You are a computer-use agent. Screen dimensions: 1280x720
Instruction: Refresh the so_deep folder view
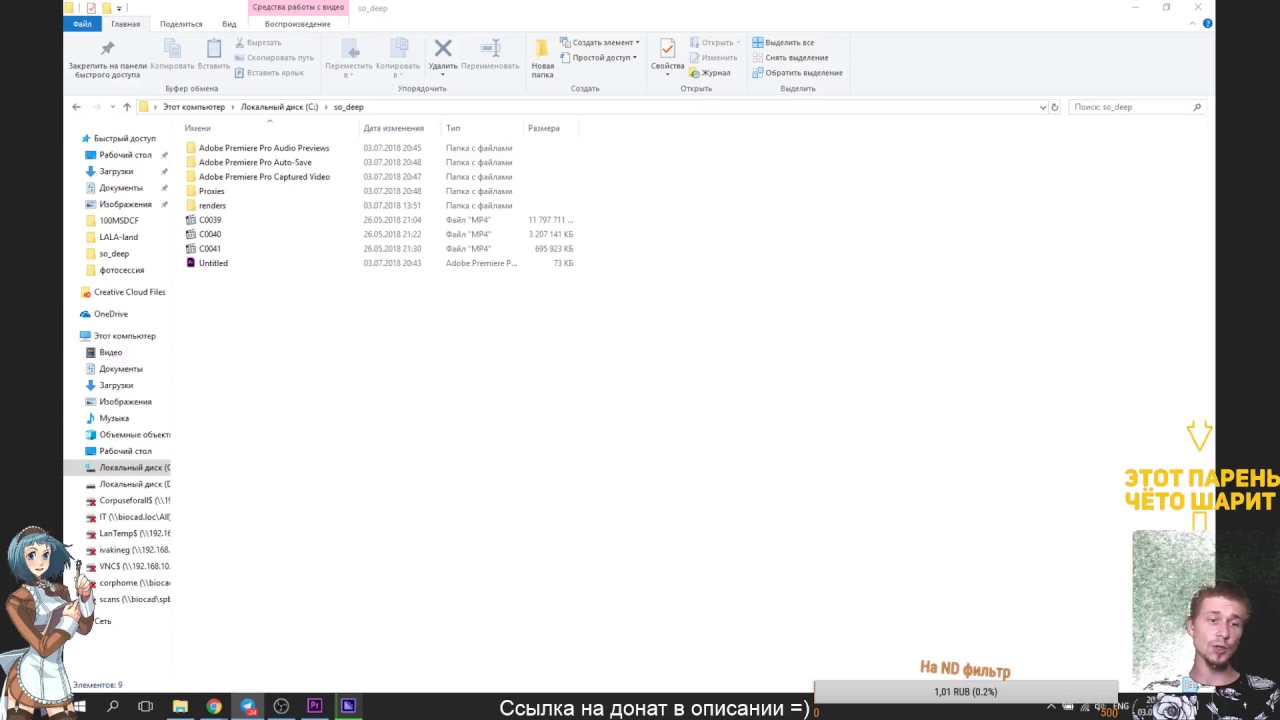coord(1055,107)
